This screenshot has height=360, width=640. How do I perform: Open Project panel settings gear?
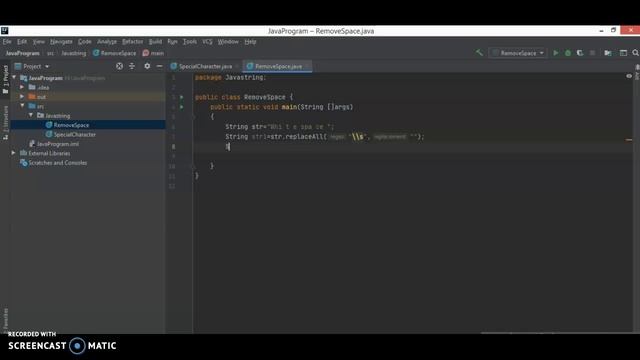147,66
